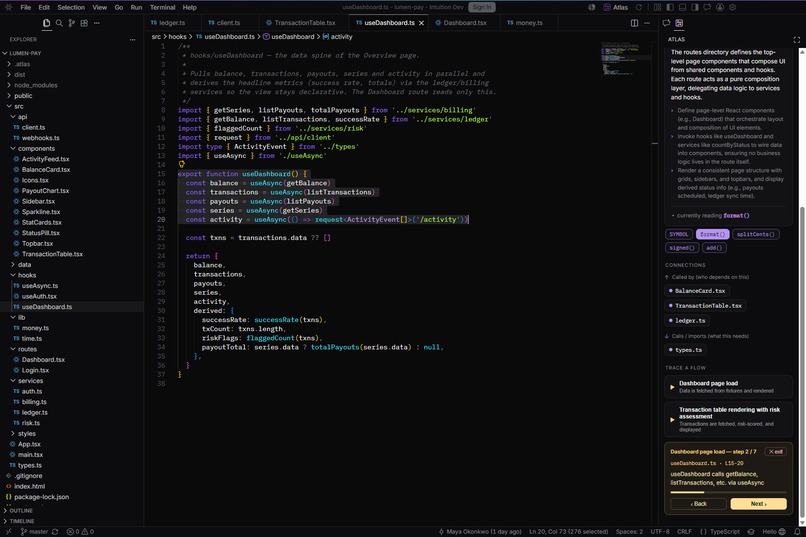The width and height of the screenshot is (806, 537).
Task: Expand the node_modules folder
Action: [35, 85]
